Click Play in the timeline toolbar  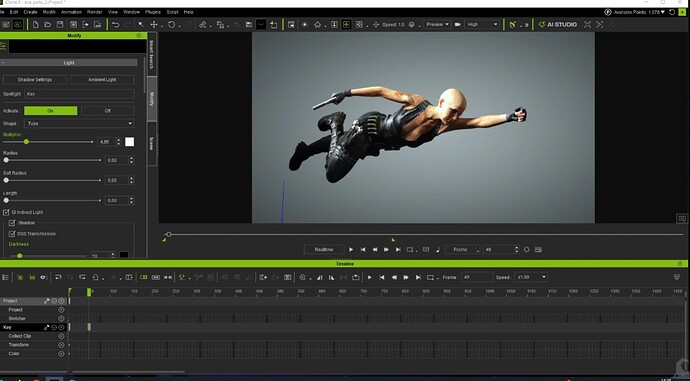370,277
